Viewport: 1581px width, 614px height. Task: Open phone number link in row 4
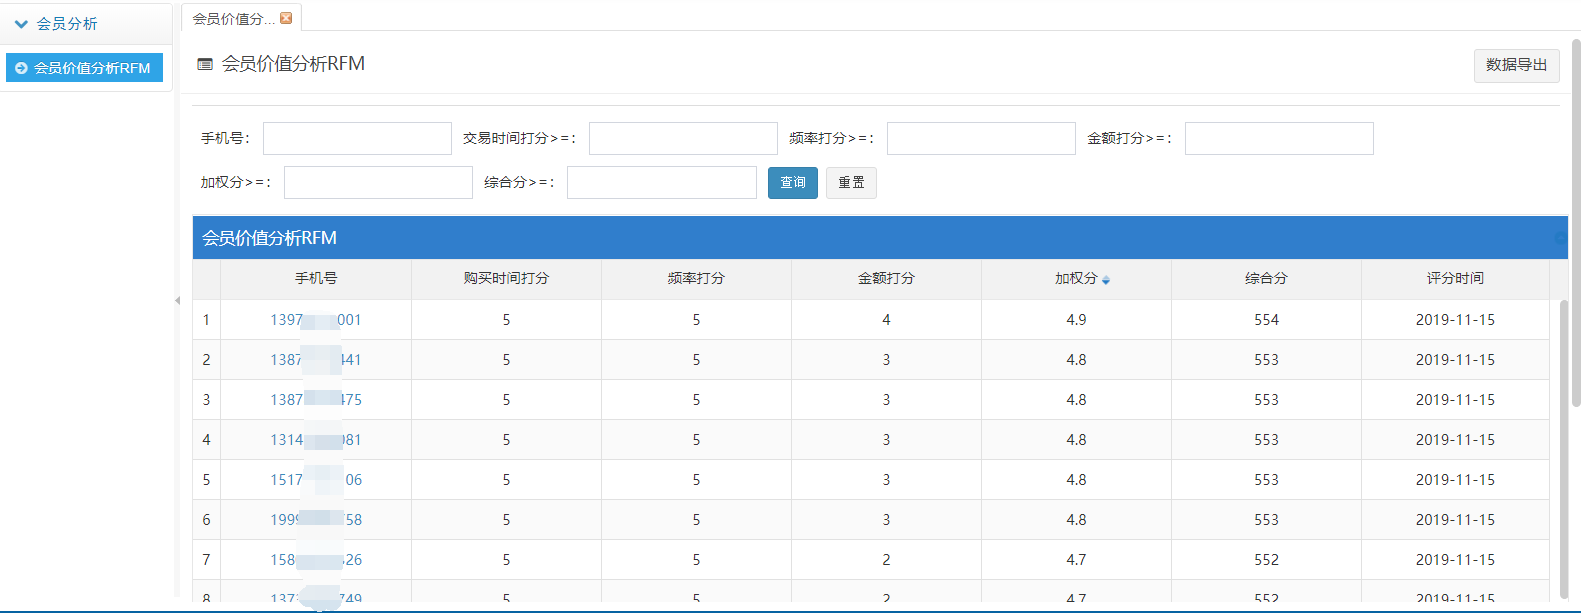tap(316, 440)
